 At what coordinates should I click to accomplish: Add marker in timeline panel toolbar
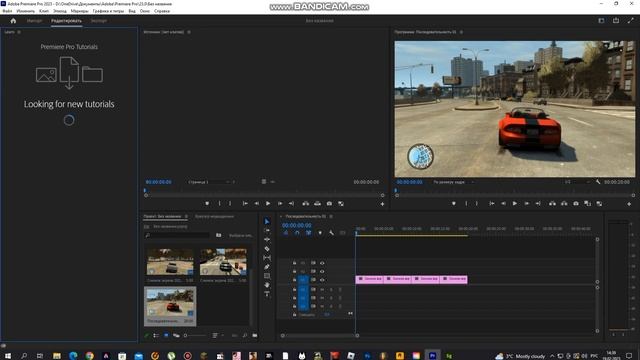click(320, 233)
